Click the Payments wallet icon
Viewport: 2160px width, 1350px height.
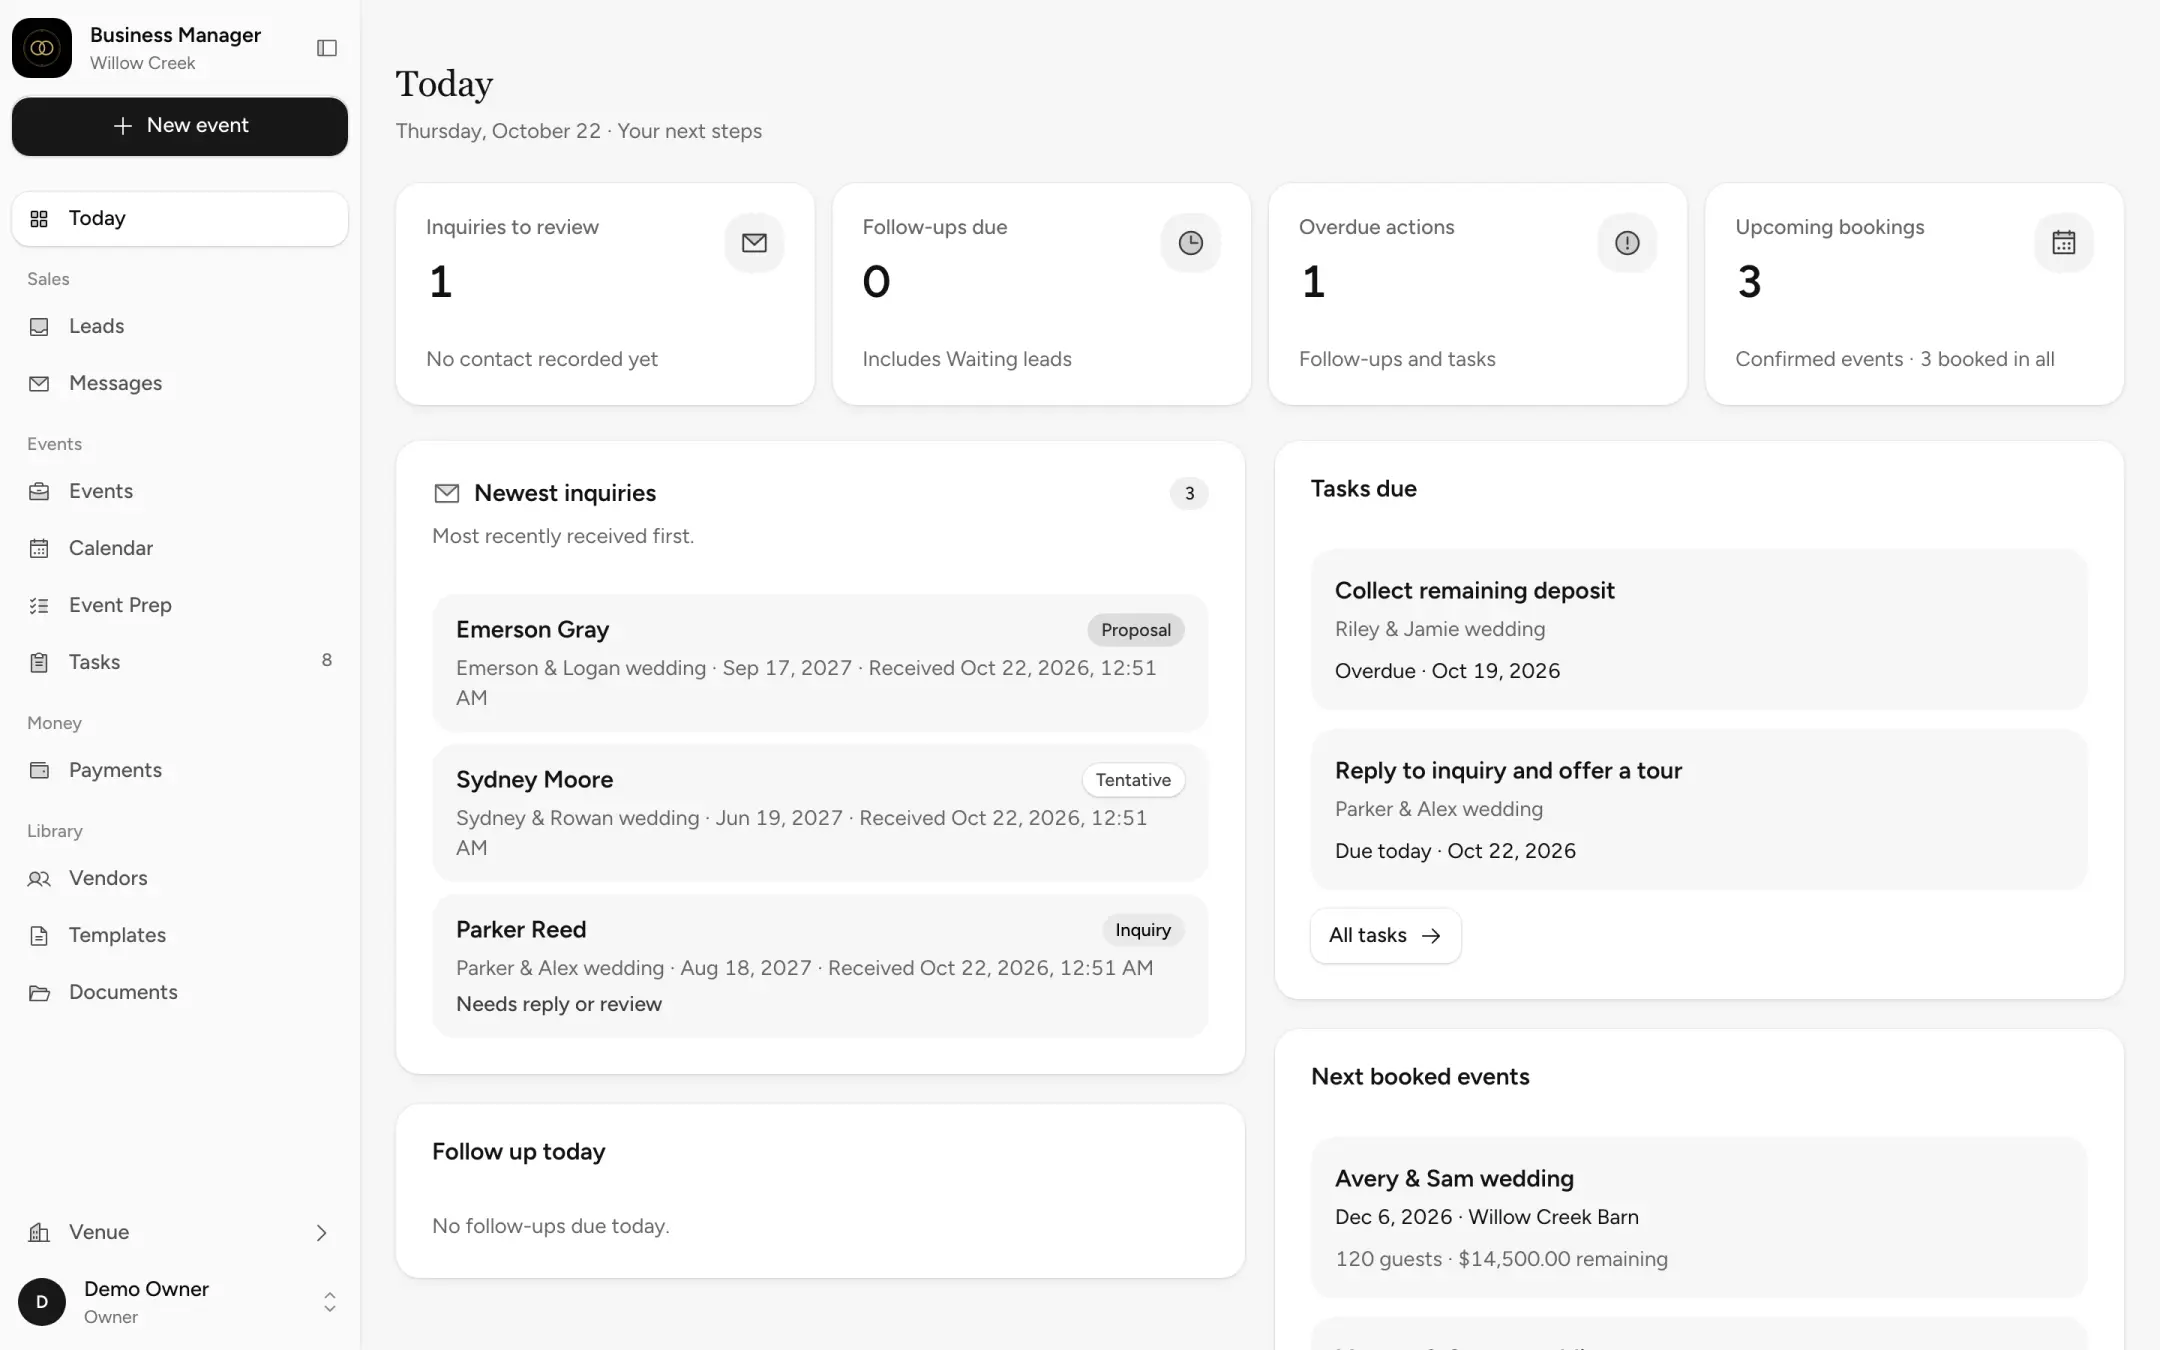tap(39, 770)
